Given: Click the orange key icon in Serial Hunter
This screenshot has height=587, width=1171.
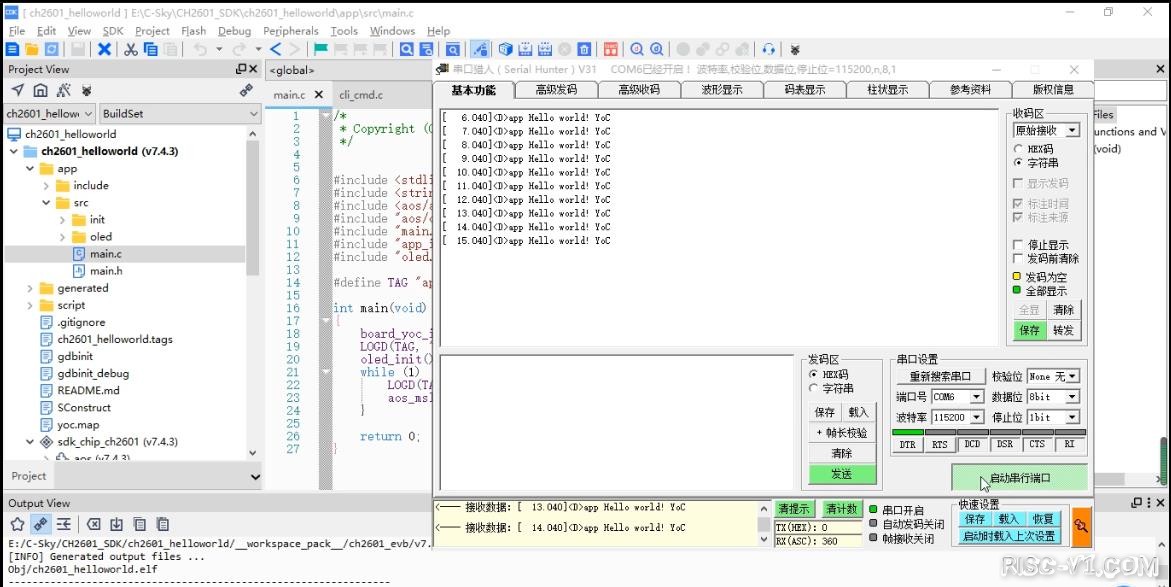Looking at the screenshot, I should [x=1081, y=525].
